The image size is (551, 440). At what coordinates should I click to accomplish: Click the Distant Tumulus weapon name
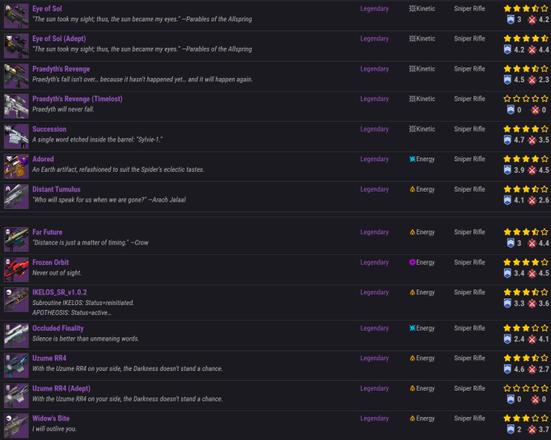(x=56, y=189)
